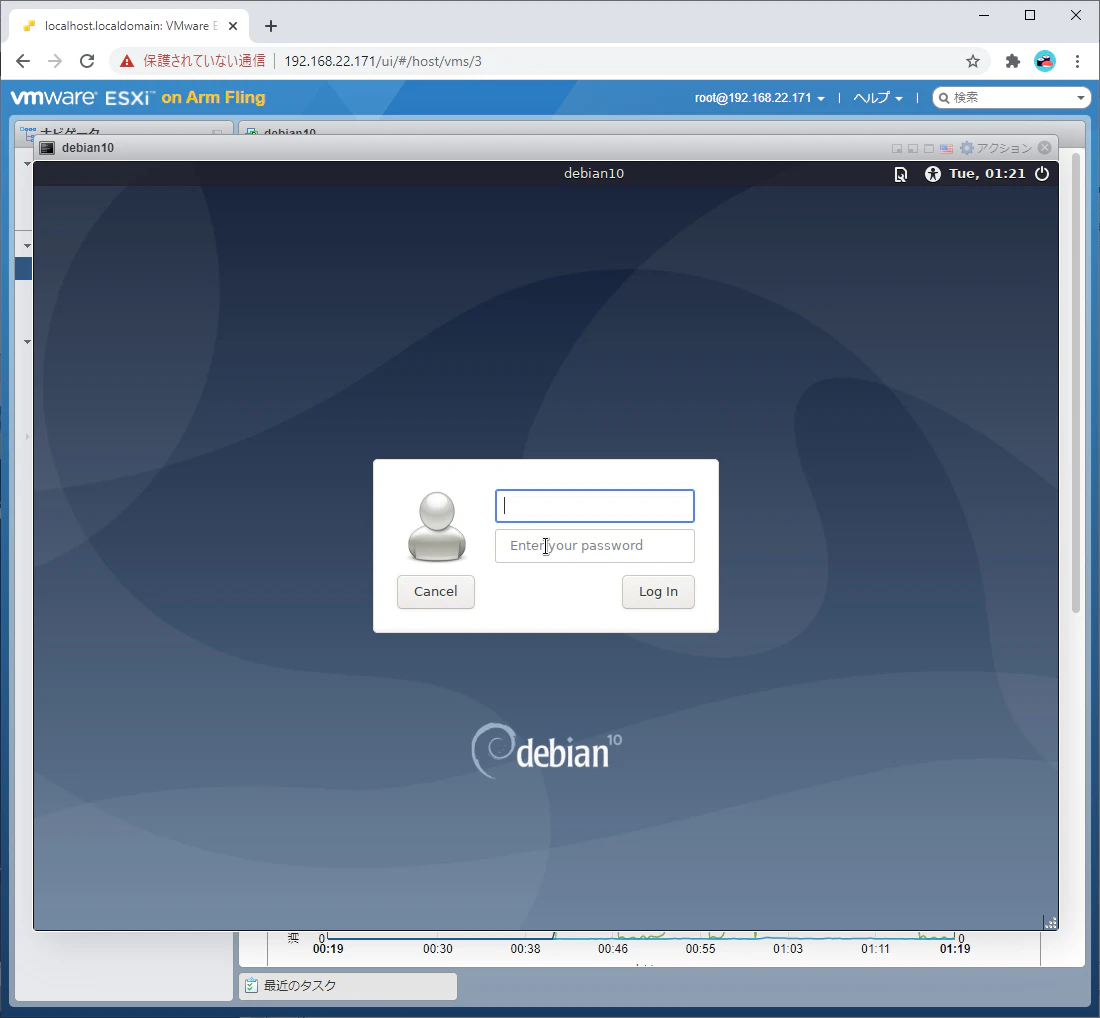Open the accessibility menu icon
1100x1018 pixels.
pos(932,174)
